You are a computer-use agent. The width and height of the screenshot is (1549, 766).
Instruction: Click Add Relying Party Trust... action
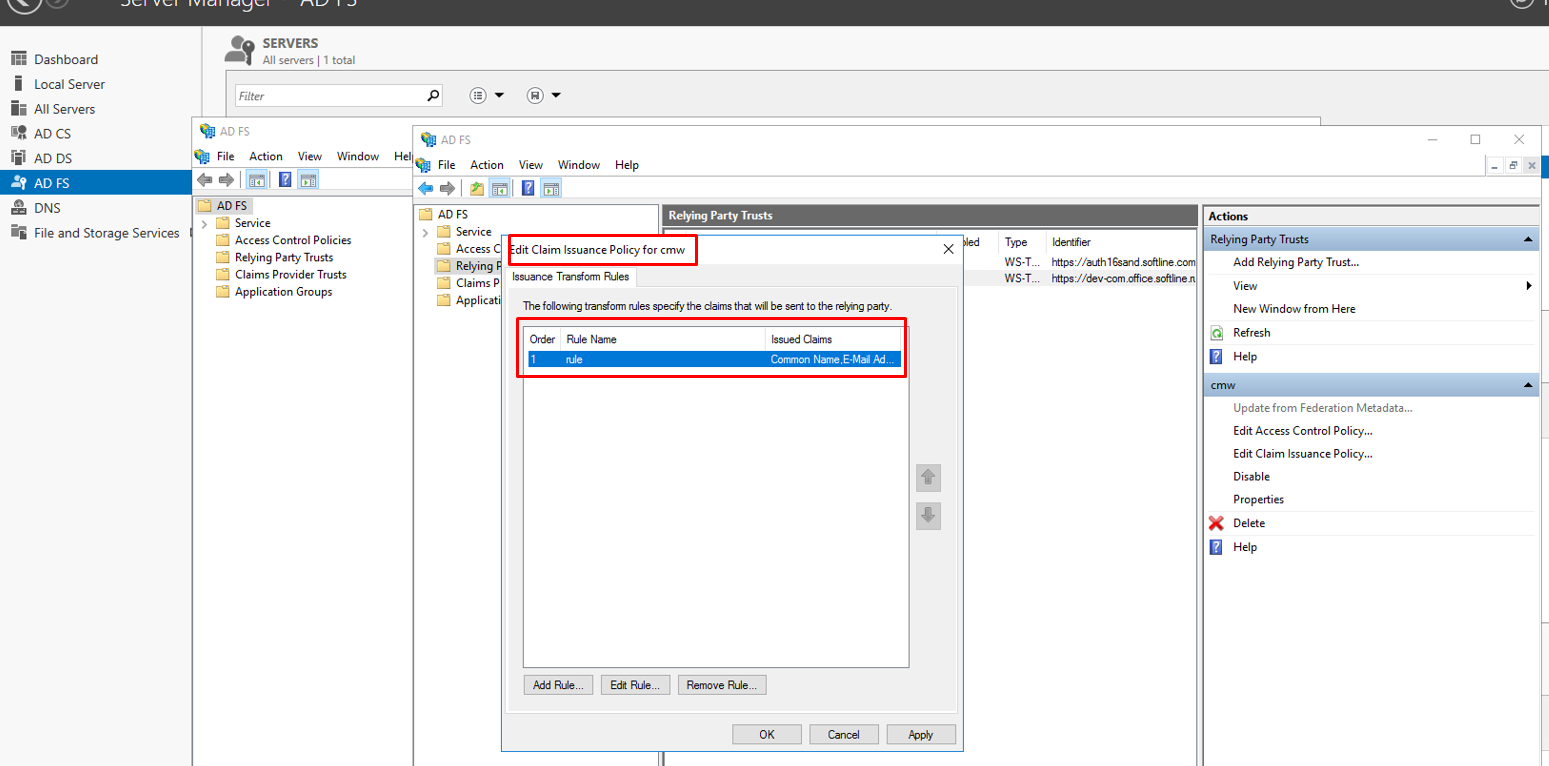tap(1296, 262)
